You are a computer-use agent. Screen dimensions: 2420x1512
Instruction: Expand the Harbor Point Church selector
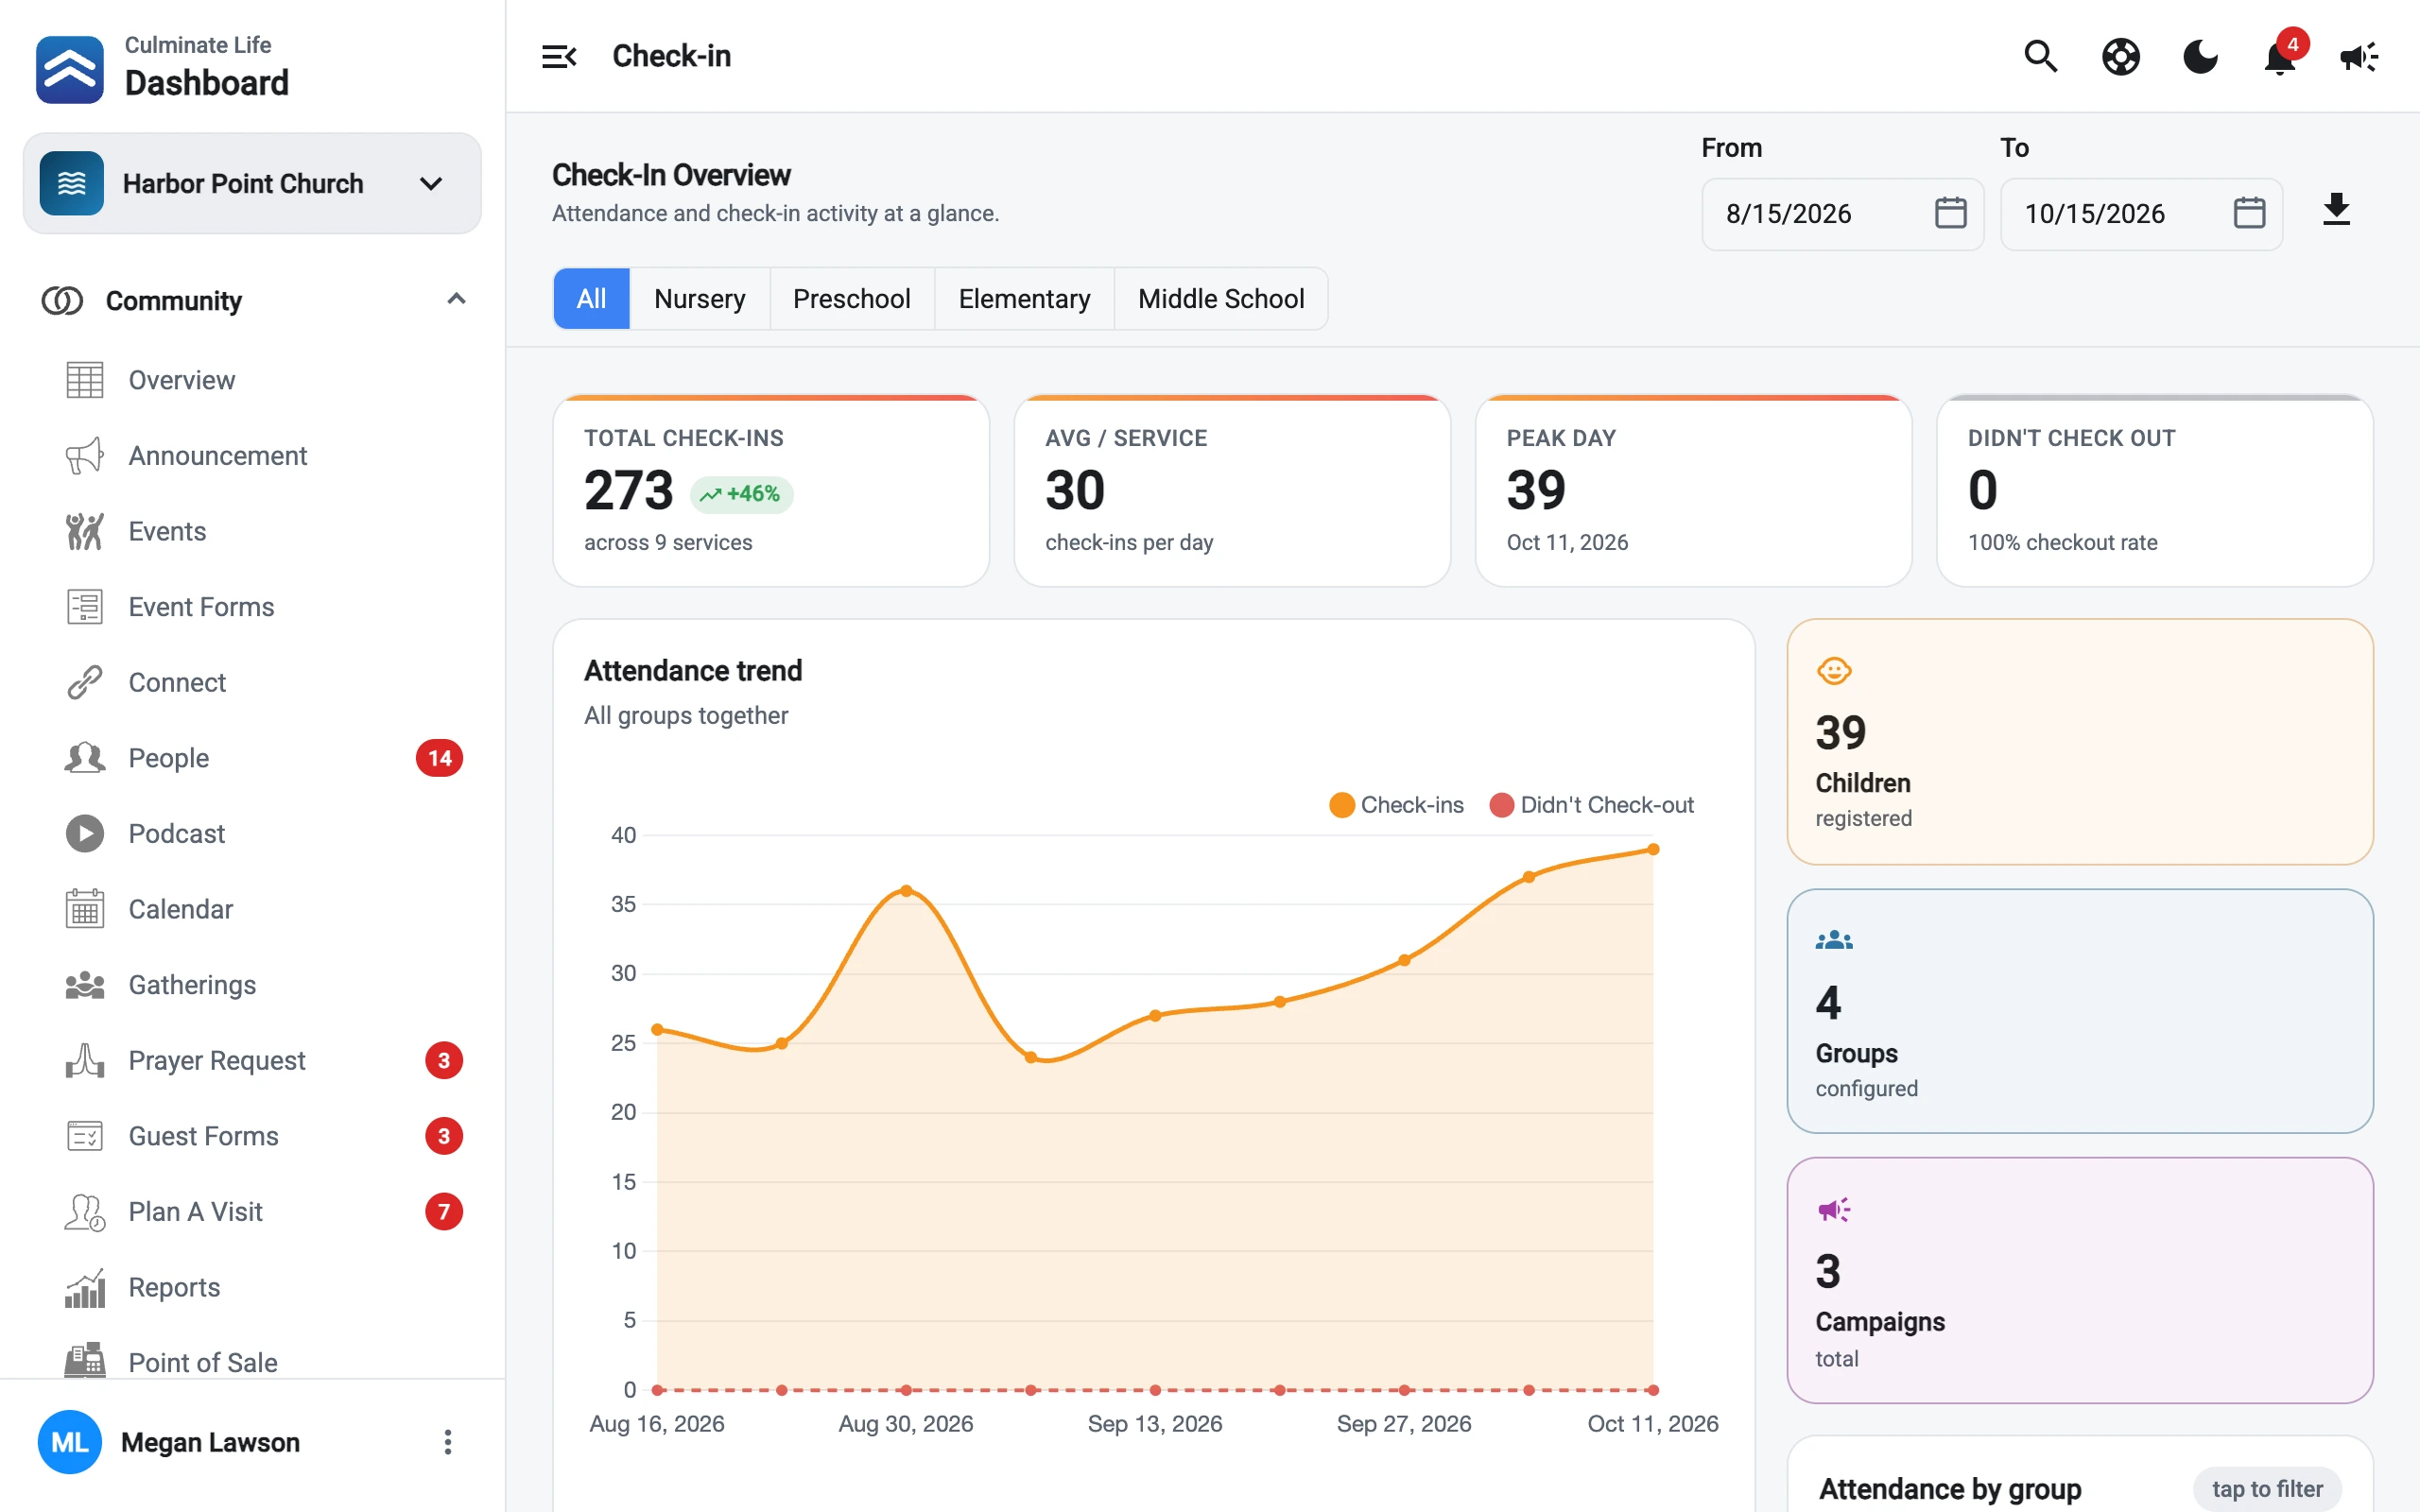[252, 183]
